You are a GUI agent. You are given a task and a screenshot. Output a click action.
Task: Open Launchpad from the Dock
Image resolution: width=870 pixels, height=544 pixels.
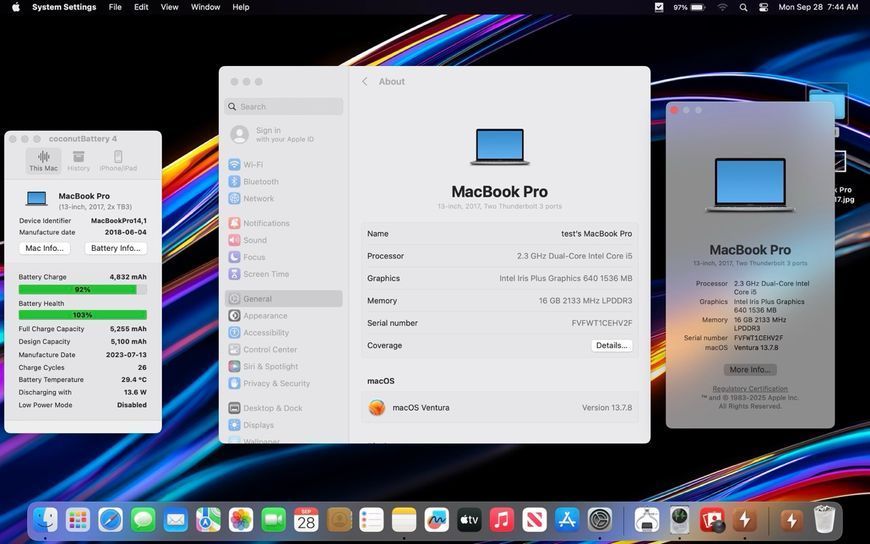(78, 520)
